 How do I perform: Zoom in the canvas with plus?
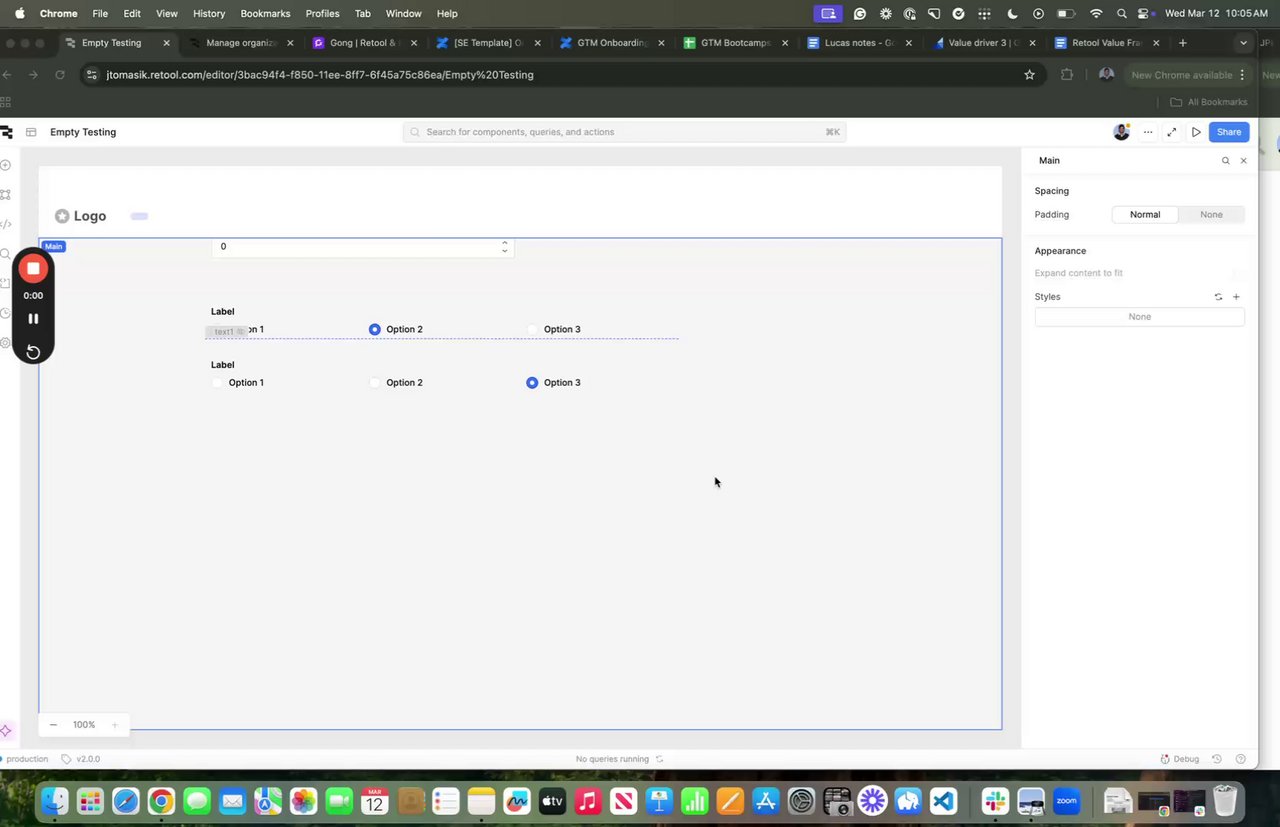tap(114, 725)
